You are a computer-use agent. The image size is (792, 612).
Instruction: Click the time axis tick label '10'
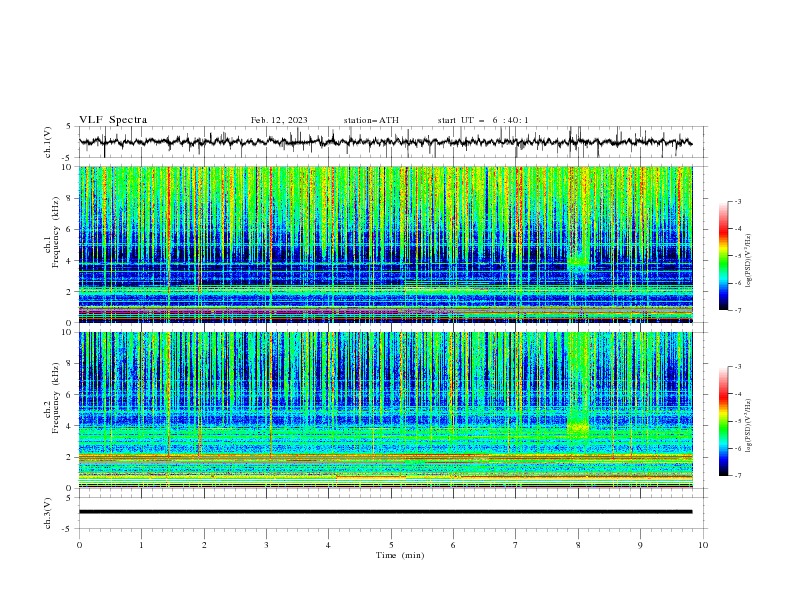703,545
